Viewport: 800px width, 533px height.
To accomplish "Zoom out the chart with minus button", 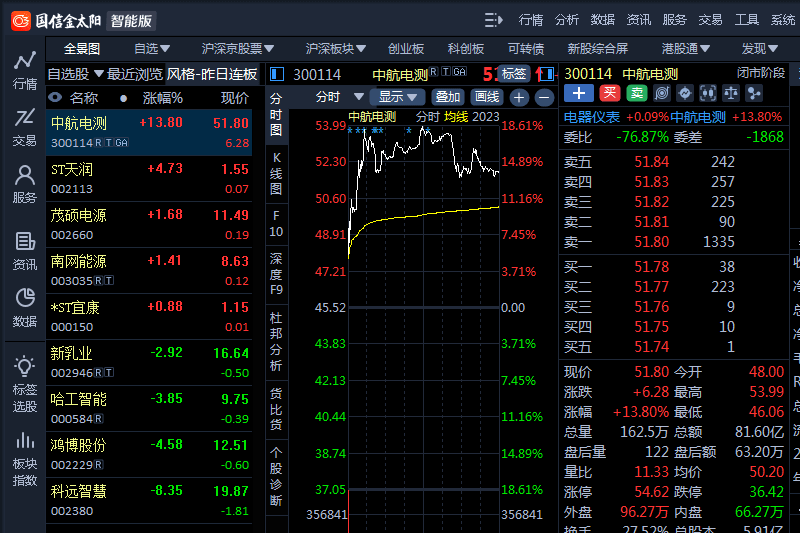I will [x=544, y=97].
